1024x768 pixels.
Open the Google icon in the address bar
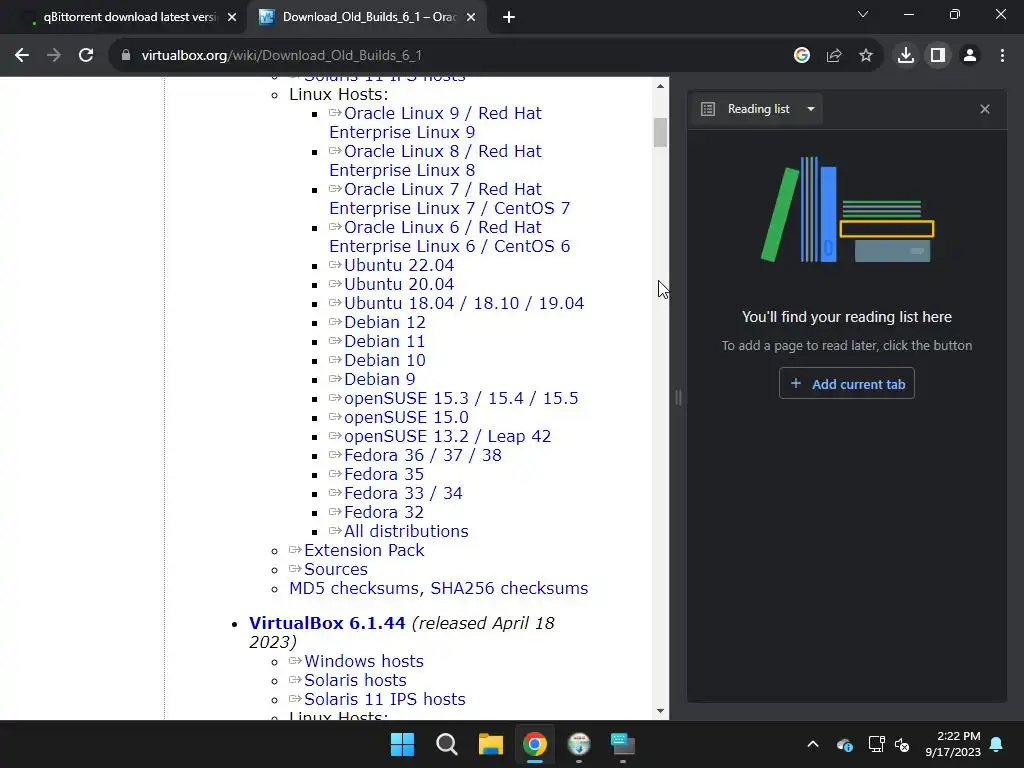point(802,56)
